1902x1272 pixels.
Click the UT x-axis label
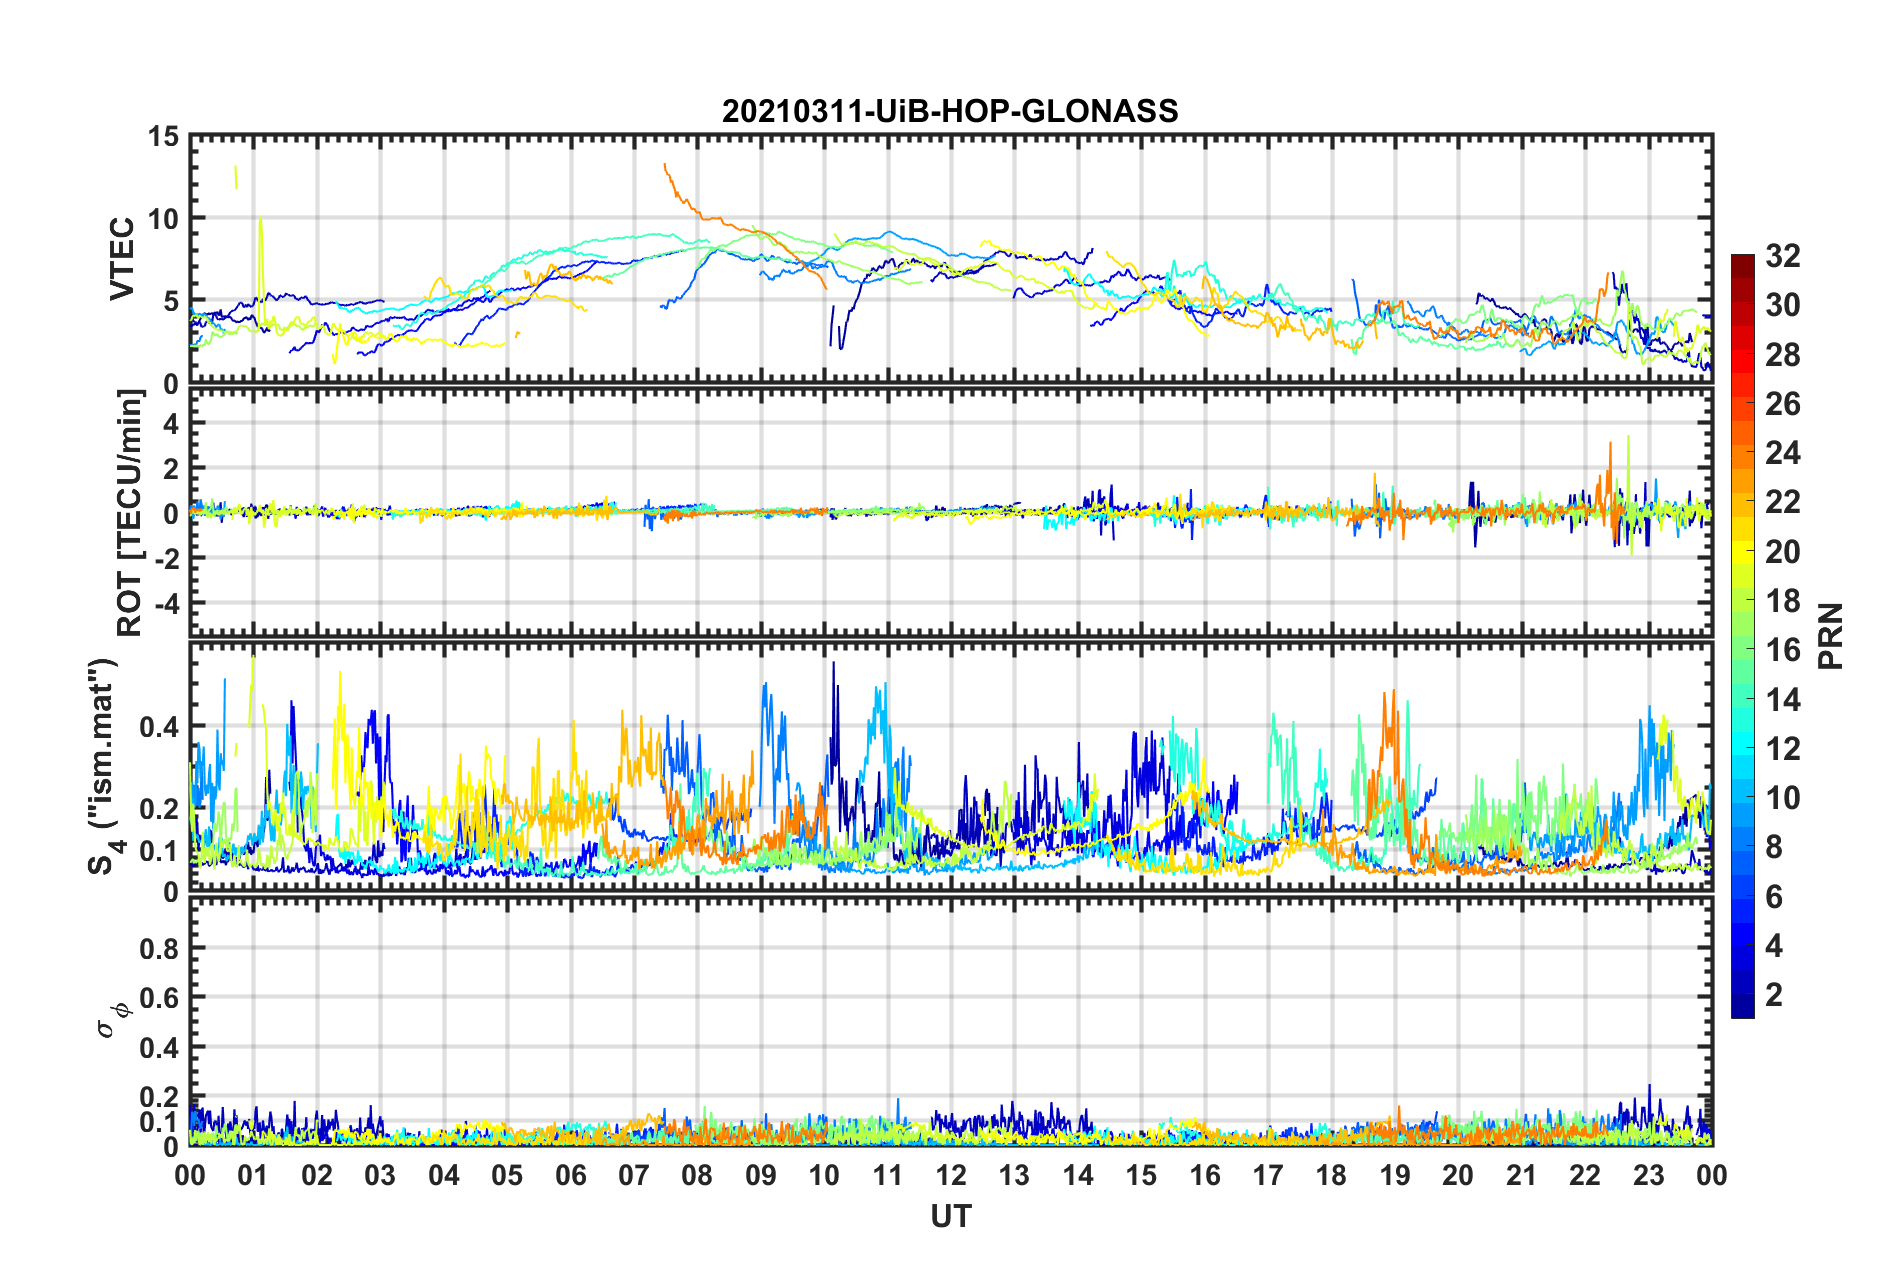[951, 1215]
